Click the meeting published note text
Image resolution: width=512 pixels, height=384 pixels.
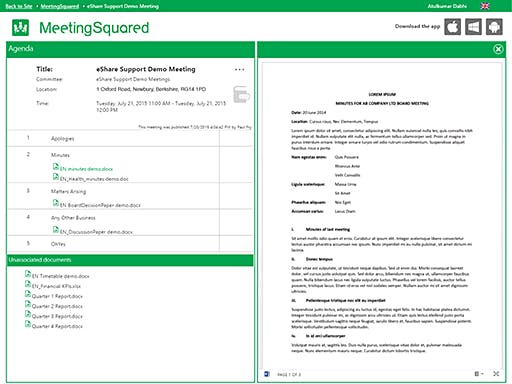click(x=195, y=127)
